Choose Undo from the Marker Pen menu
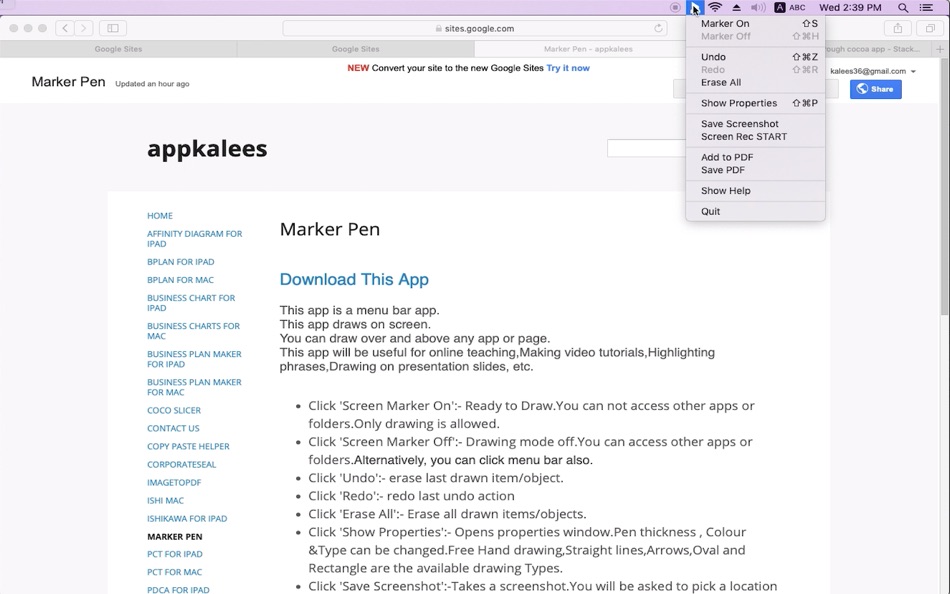 click(755, 57)
